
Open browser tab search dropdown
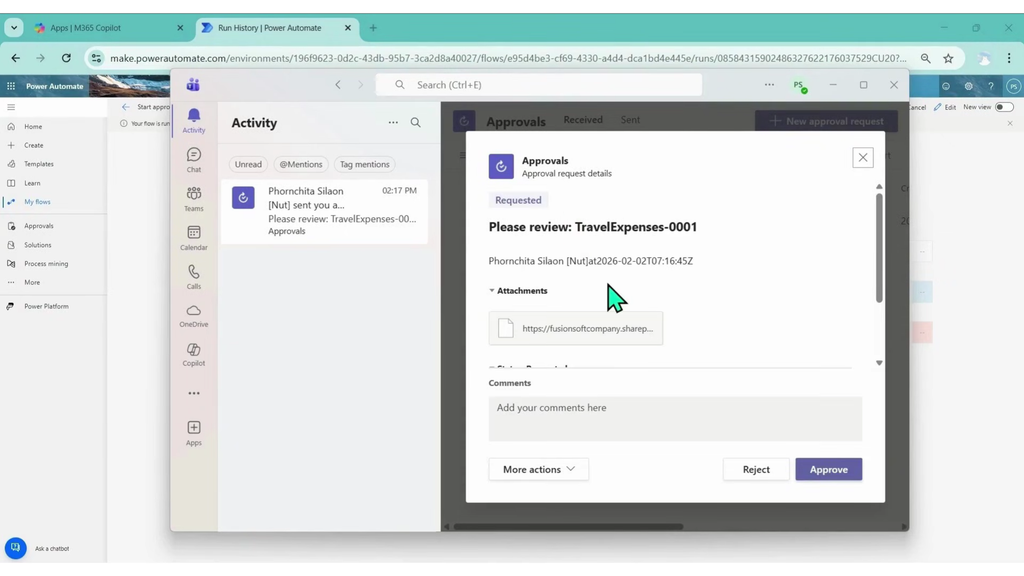click(x=14, y=28)
